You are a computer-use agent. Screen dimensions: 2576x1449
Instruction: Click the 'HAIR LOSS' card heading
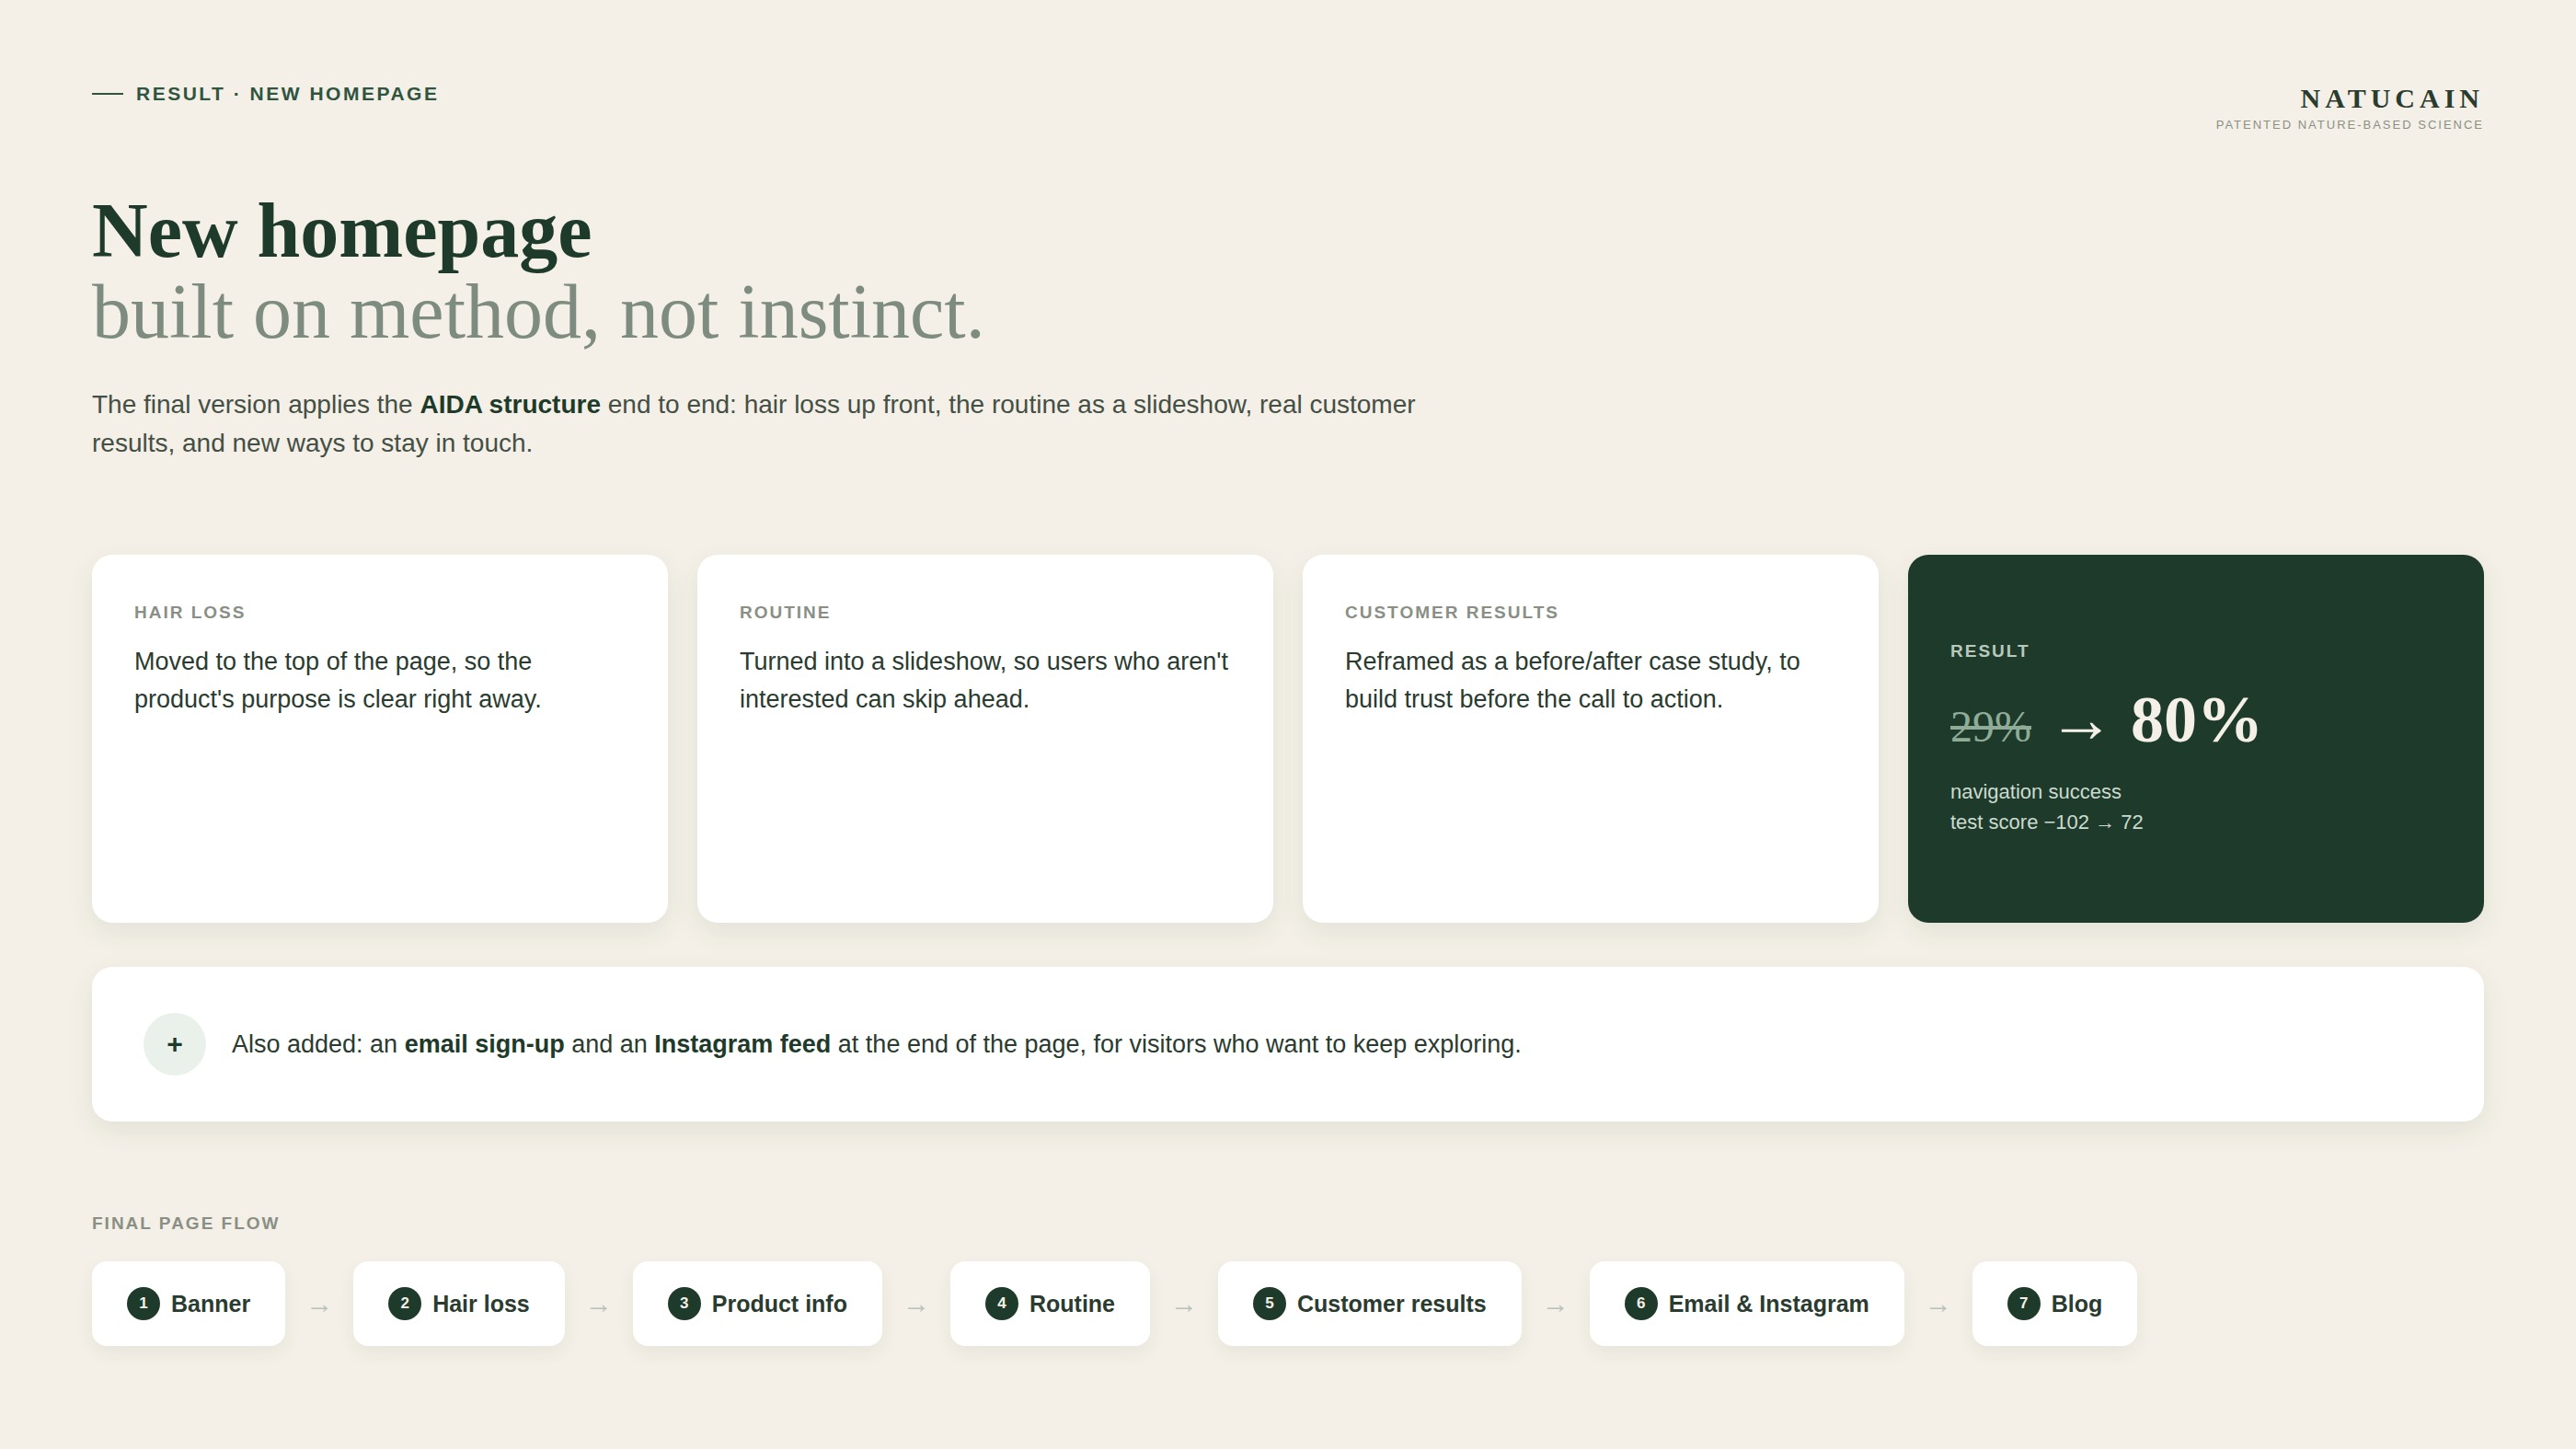point(190,612)
